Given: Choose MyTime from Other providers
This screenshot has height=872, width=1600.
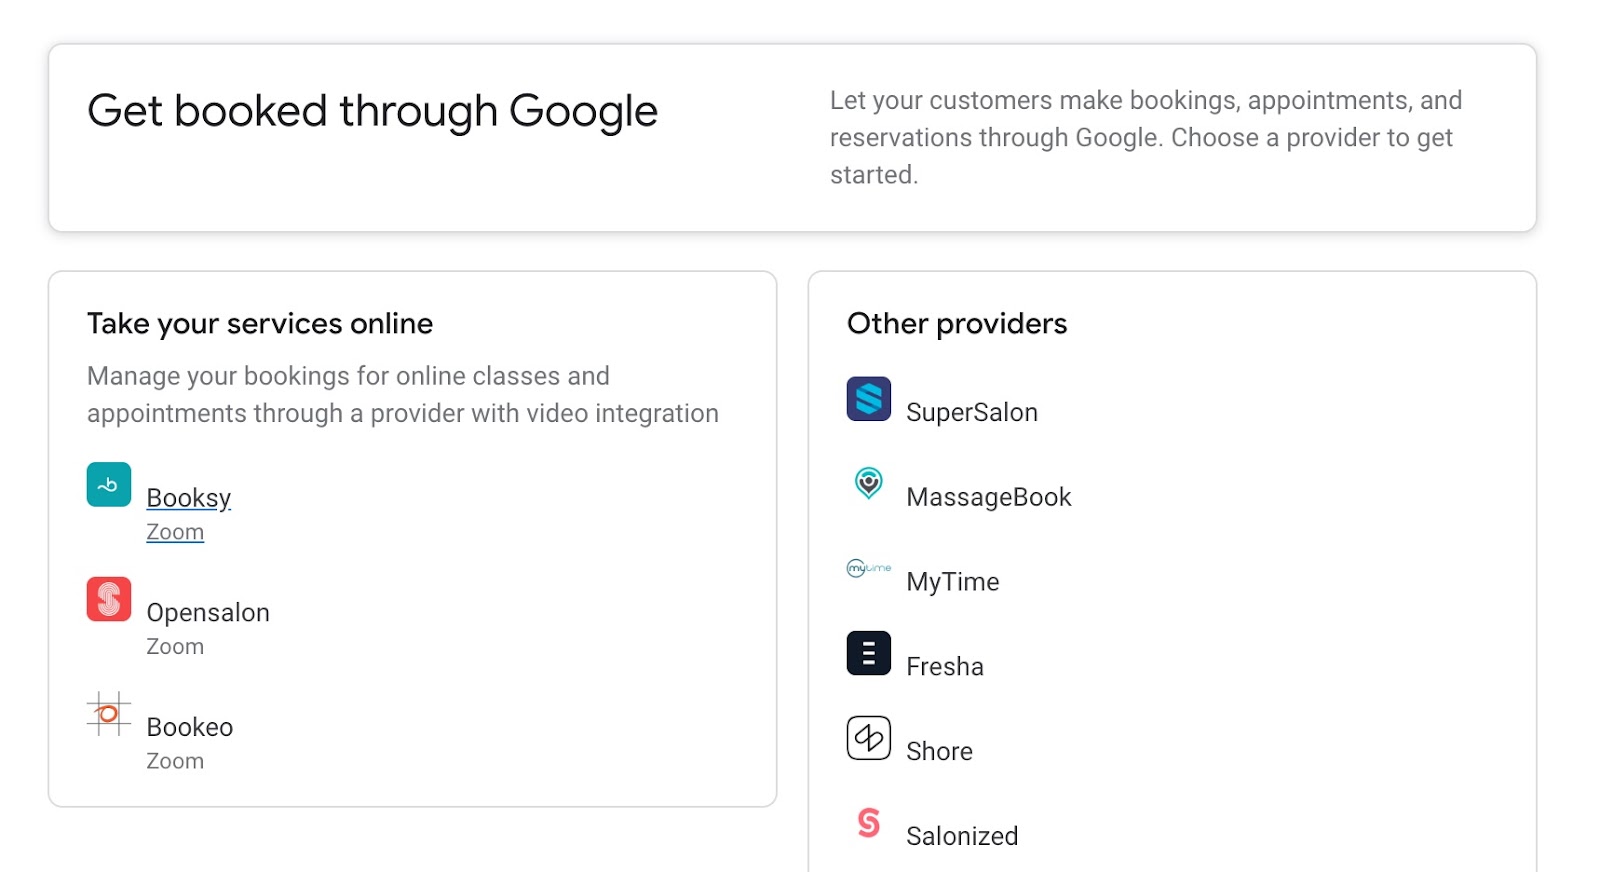Looking at the screenshot, I should click(953, 582).
